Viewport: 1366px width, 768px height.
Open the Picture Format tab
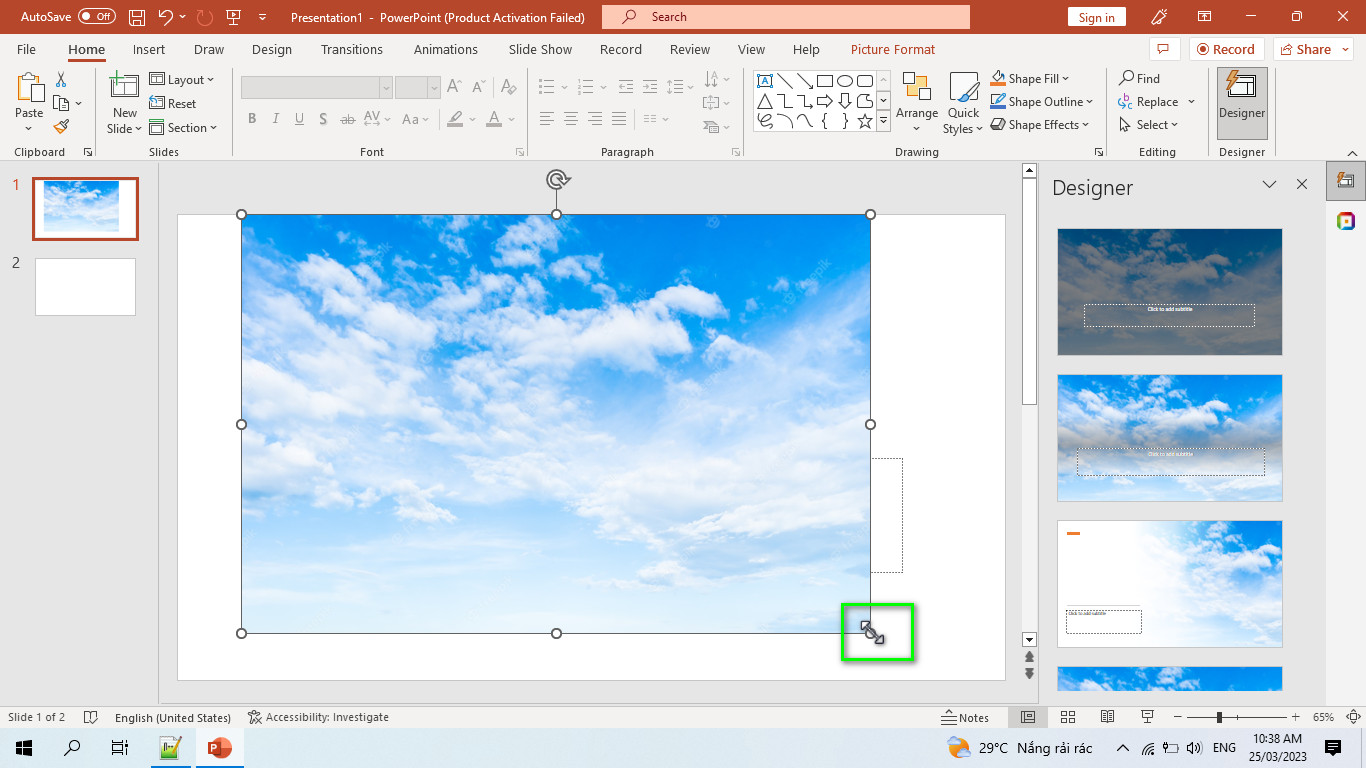coord(893,49)
